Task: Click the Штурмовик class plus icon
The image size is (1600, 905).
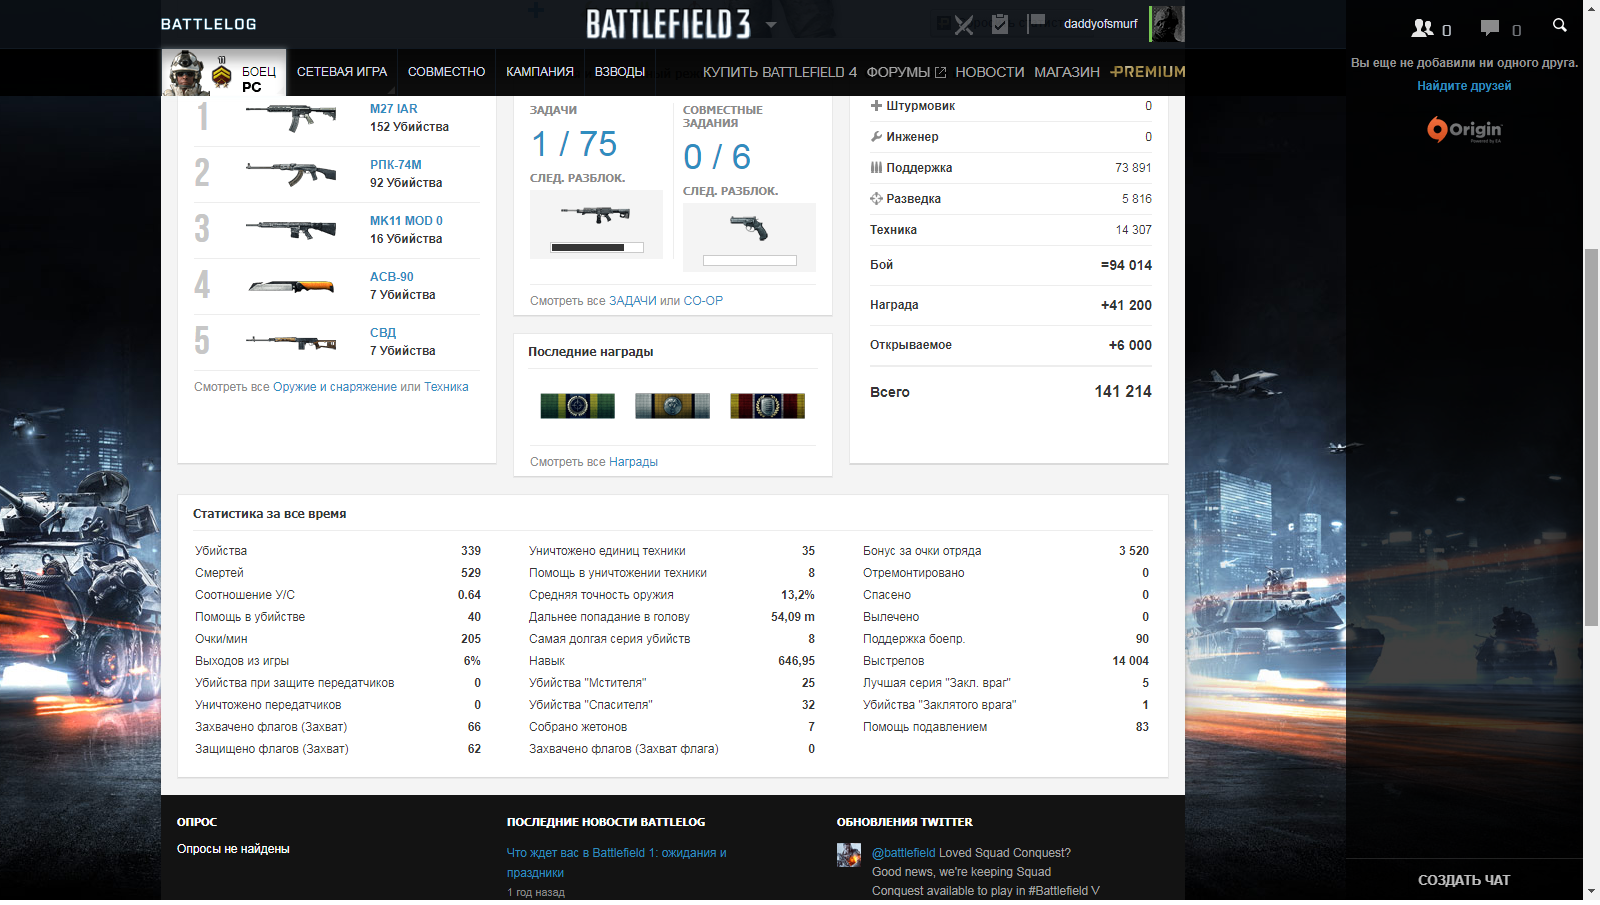Action: point(876,105)
